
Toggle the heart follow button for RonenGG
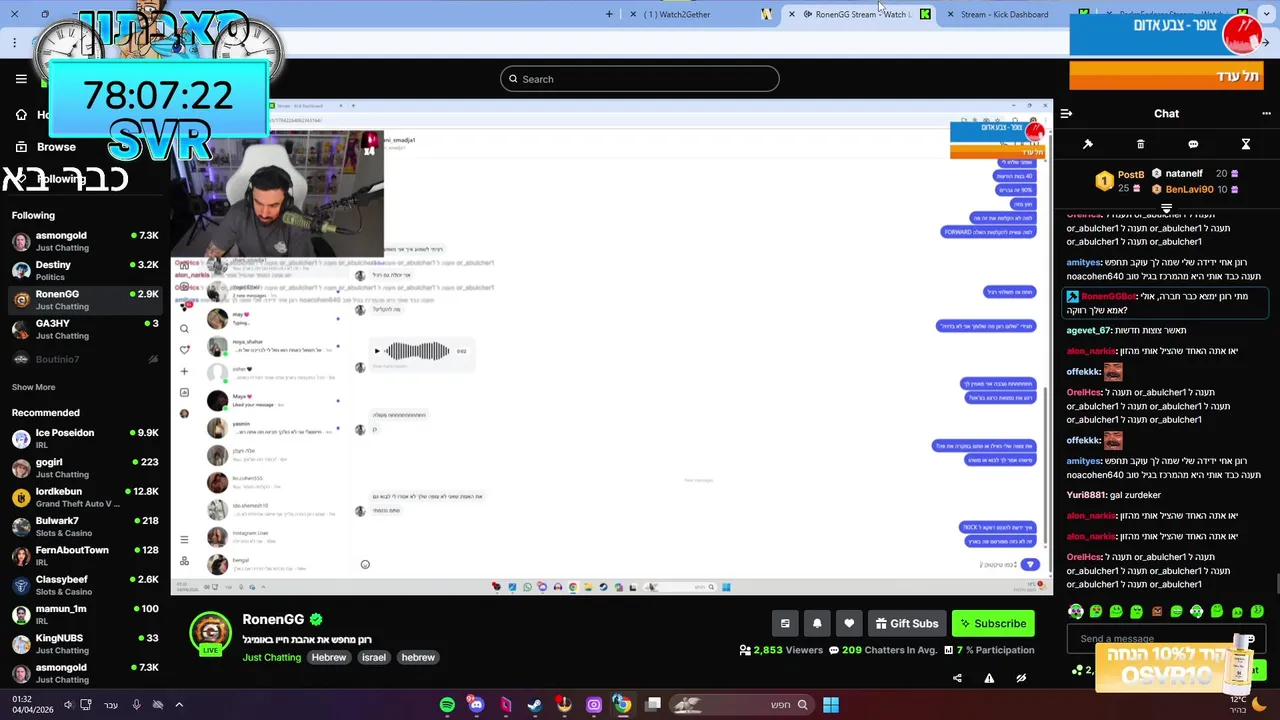(x=849, y=623)
